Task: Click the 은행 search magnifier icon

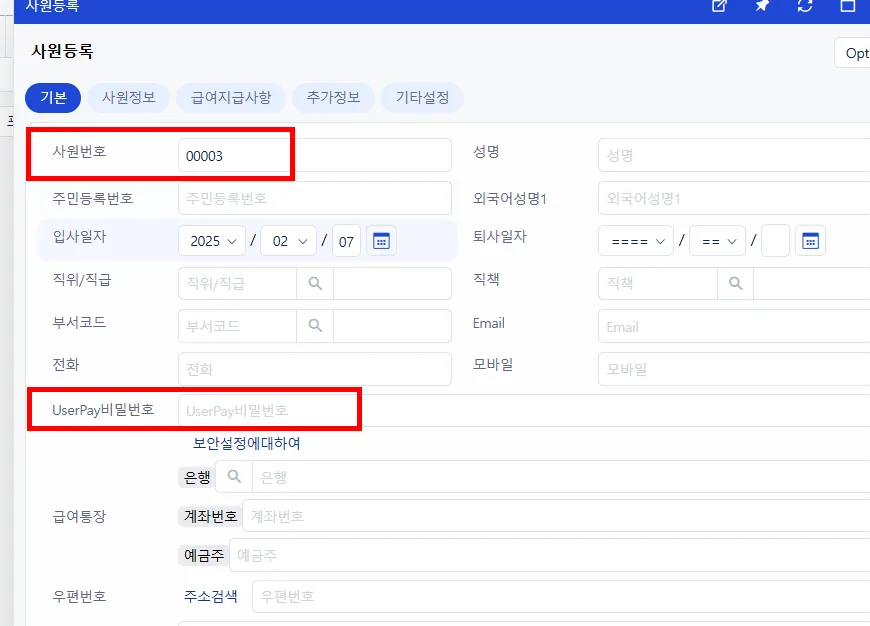Action: (234, 477)
